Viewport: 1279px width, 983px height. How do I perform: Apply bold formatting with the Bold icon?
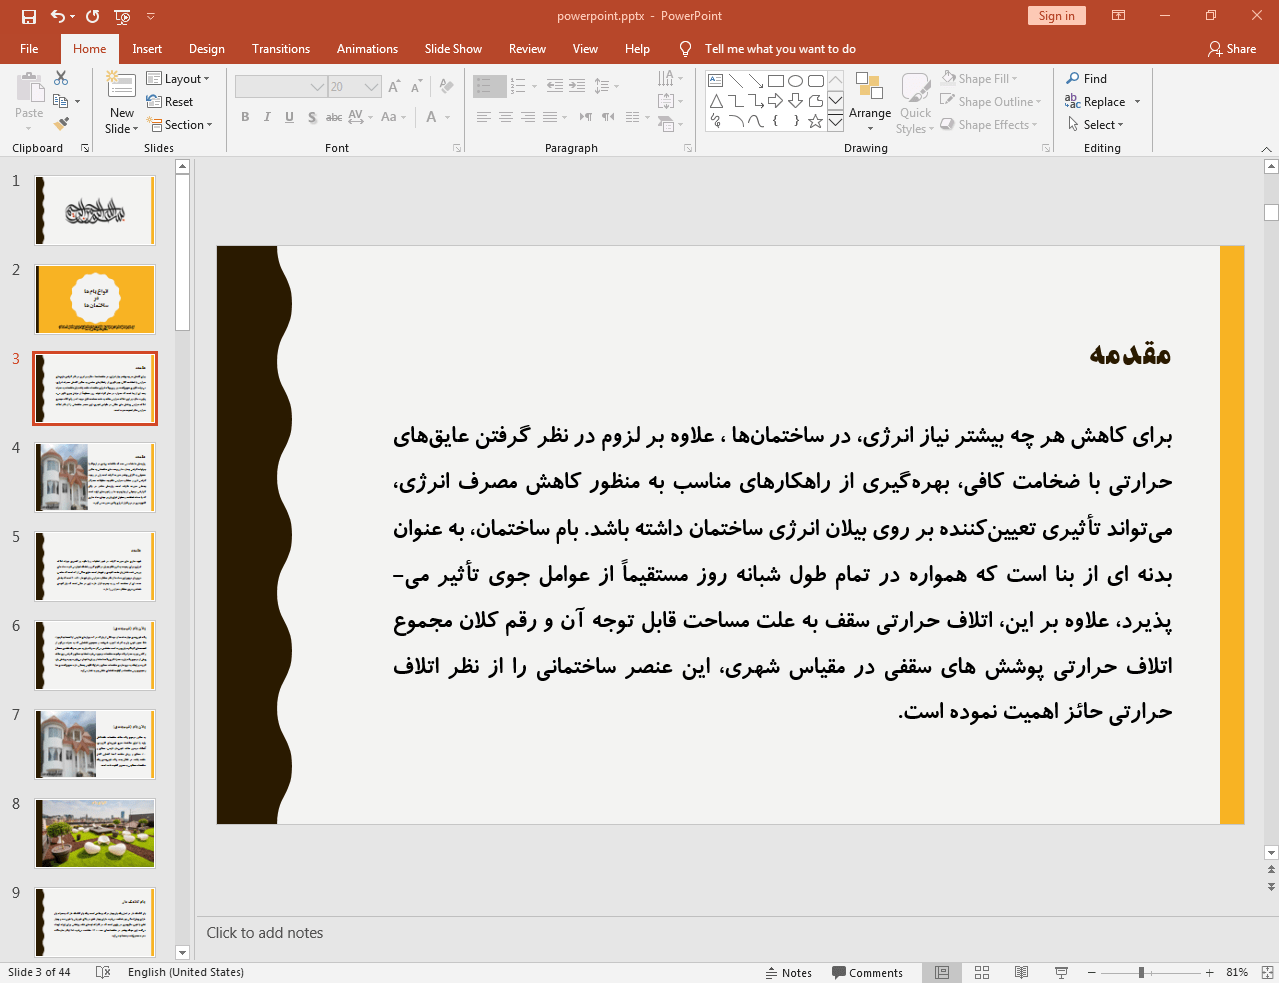point(244,117)
